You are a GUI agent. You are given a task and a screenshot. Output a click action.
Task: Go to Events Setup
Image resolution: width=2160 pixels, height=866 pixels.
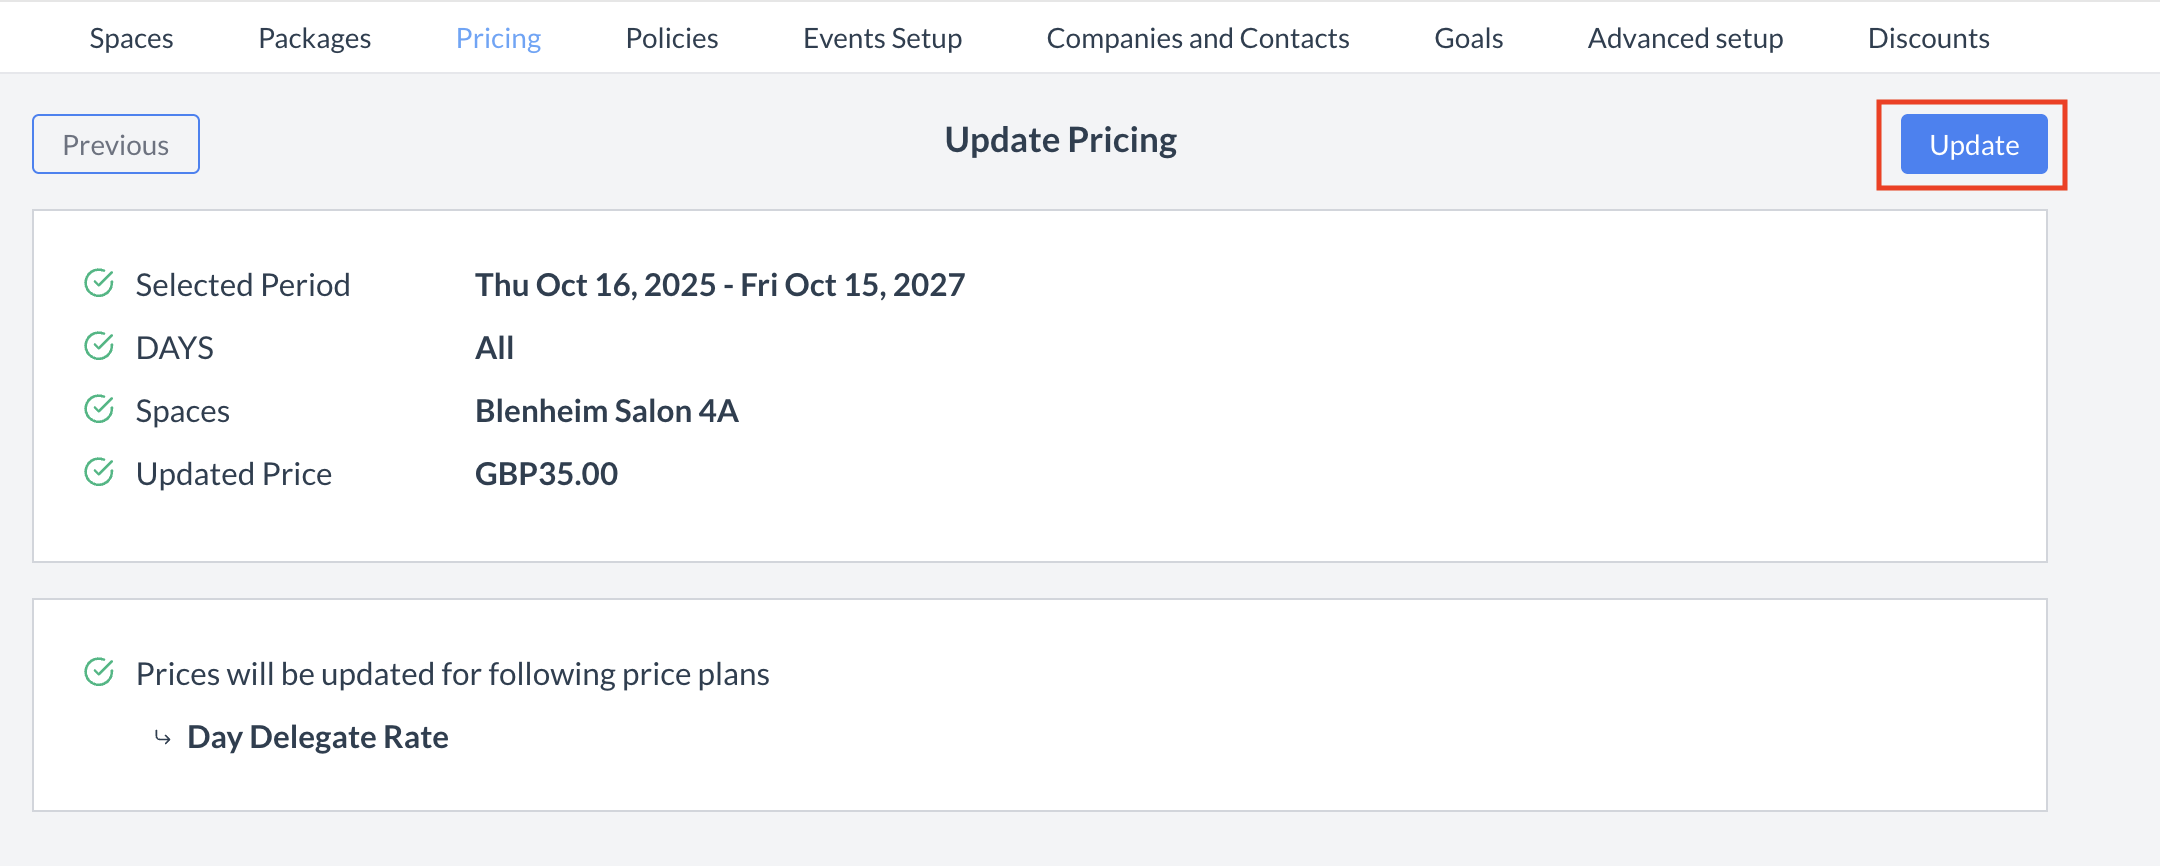(x=882, y=38)
